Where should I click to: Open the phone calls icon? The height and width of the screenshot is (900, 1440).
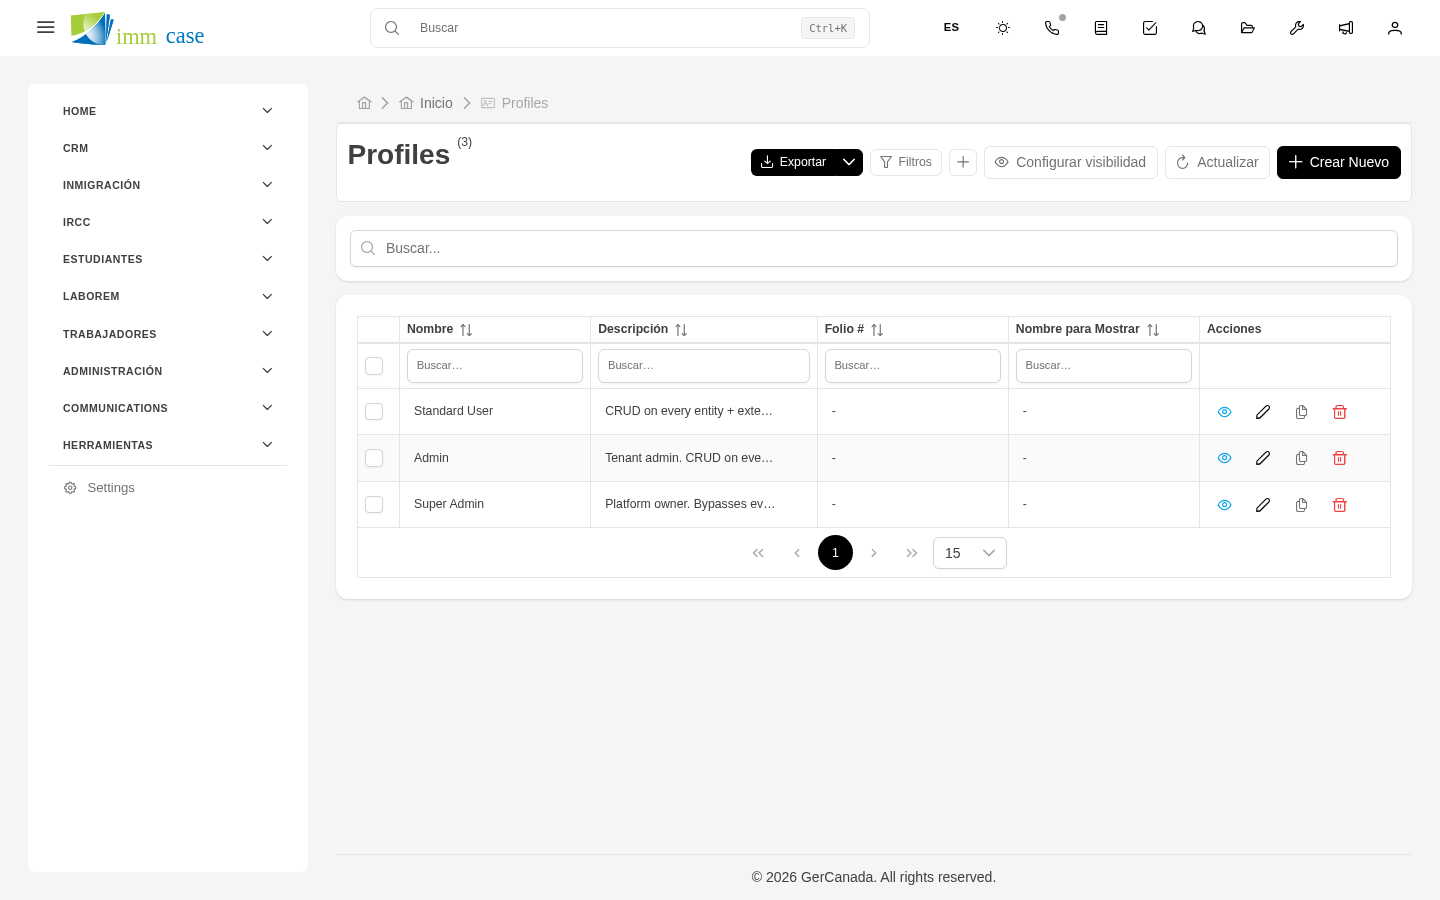pyautogui.click(x=1052, y=28)
